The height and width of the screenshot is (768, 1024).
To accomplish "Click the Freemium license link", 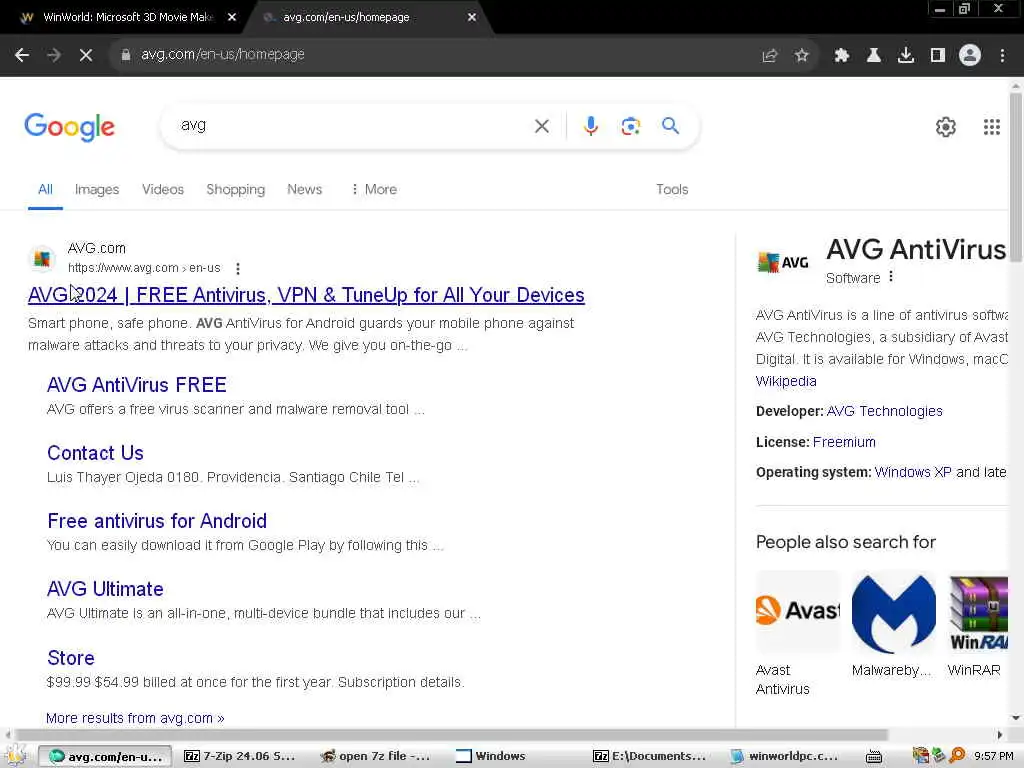I will (x=844, y=442).
